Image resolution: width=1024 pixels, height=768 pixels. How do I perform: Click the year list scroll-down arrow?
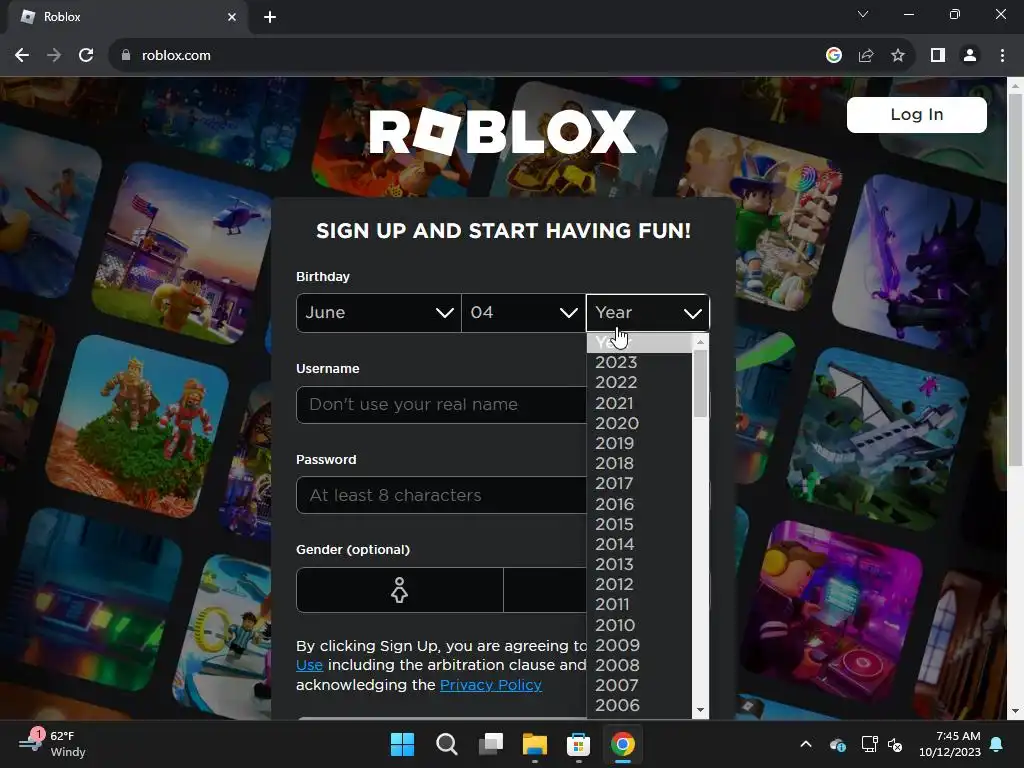700,710
